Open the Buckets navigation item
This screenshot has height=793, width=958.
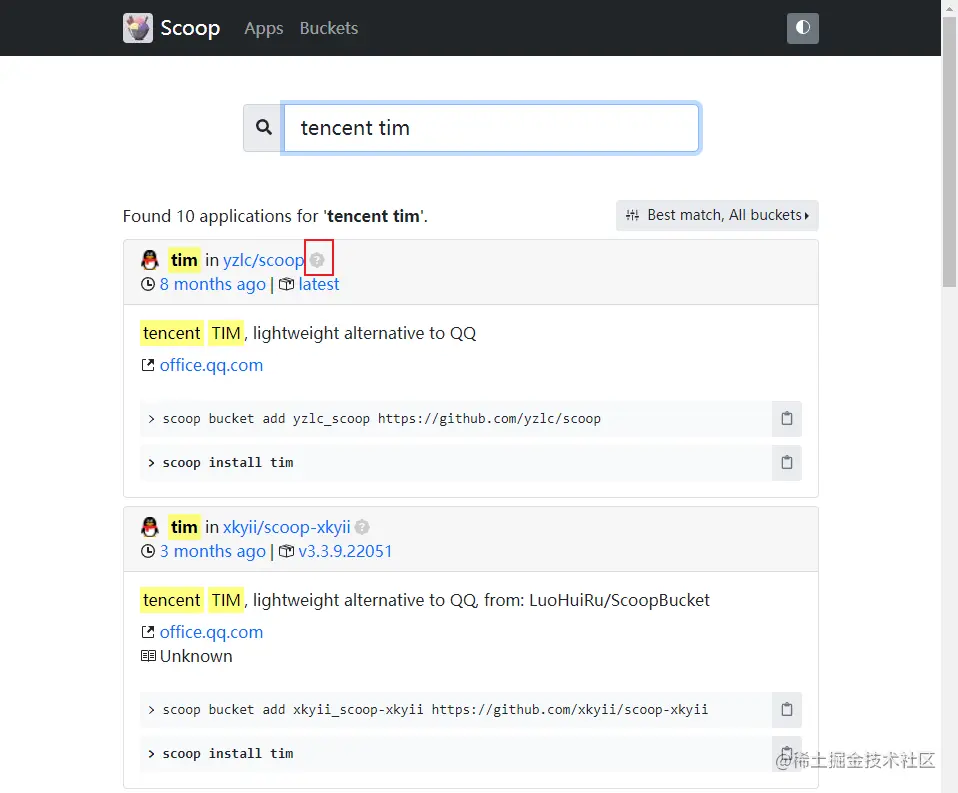[329, 28]
